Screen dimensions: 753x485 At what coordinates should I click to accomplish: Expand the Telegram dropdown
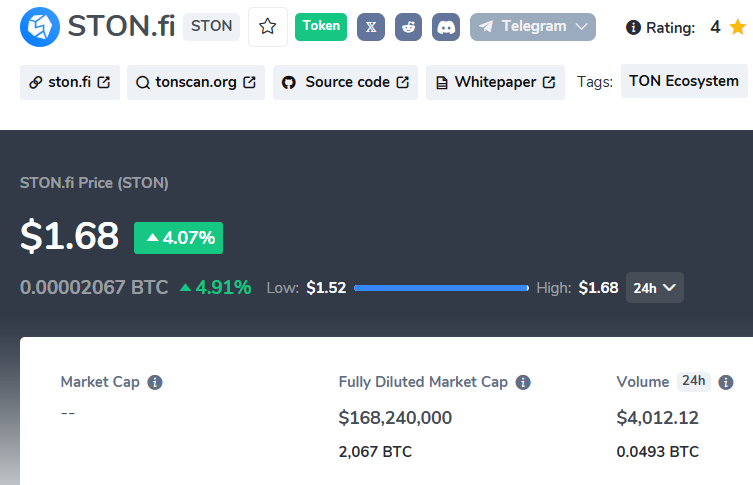click(x=533, y=27)
